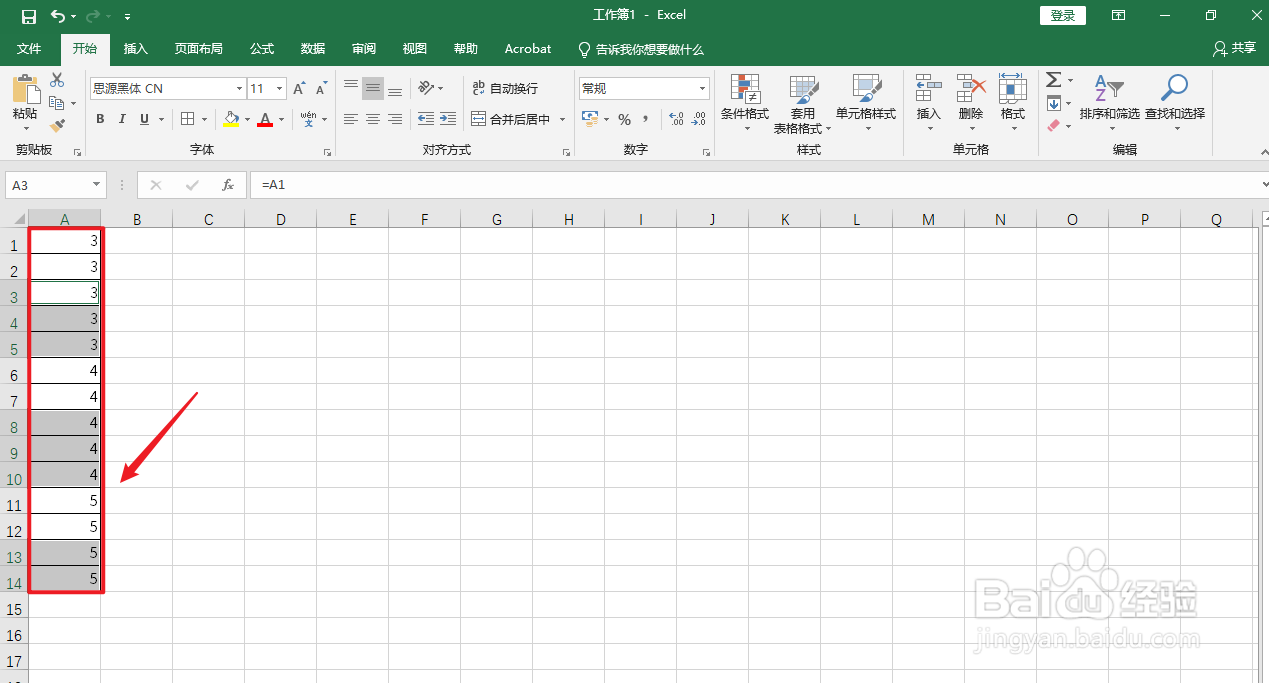
Task: Switch to 插入 Insert tab
Action: (x=135, y=49)
